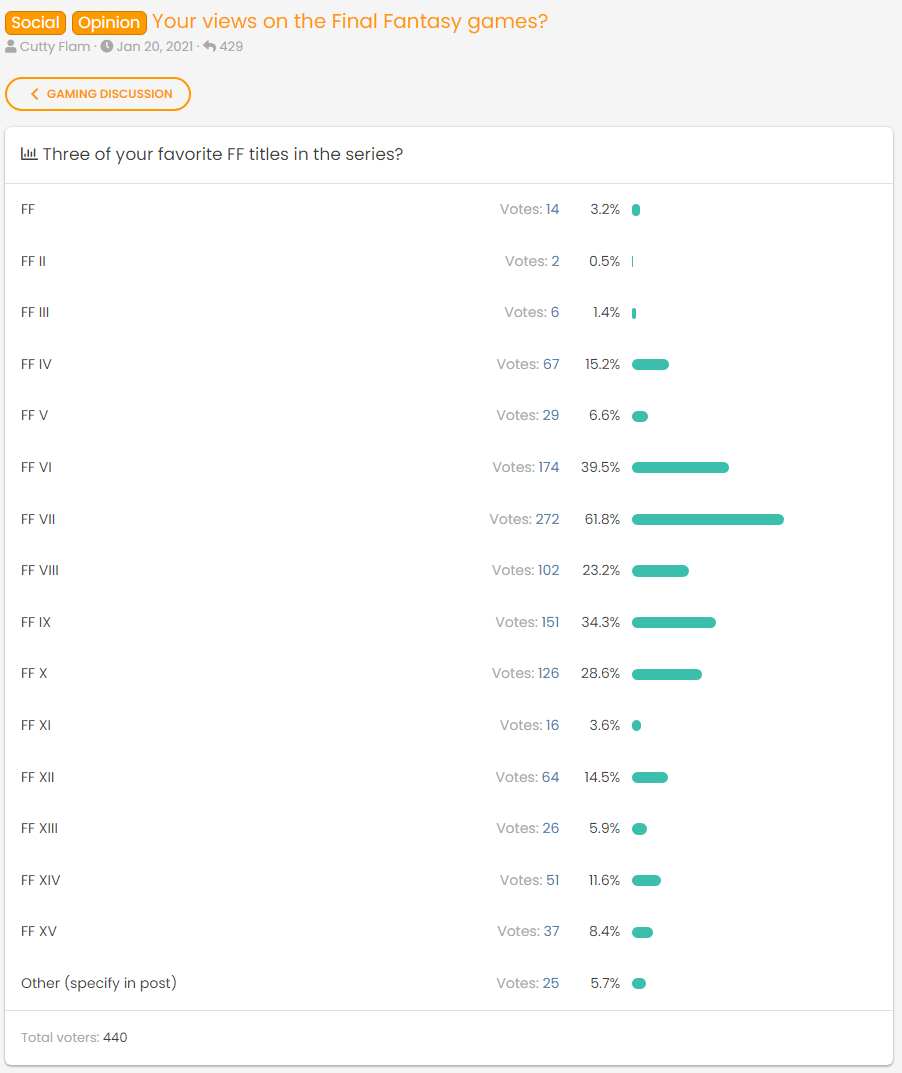Screen dimensions: 902x1073
Task: Open author Cutty Flam's profile
Action: click(x=55, y=47)
